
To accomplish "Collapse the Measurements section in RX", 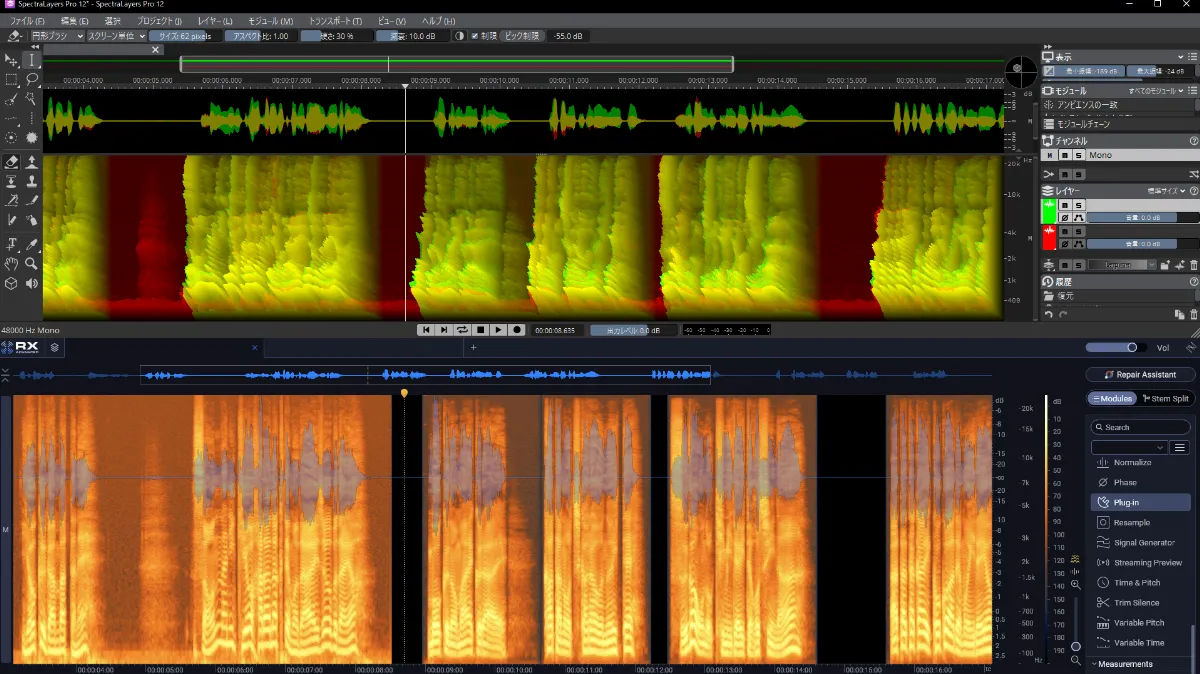I will [x=1095, y=664].
